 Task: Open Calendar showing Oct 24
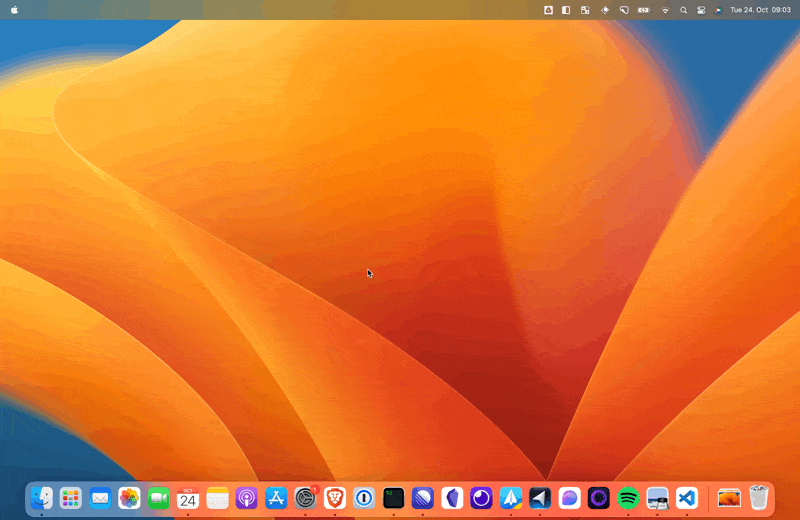(188, 497)
